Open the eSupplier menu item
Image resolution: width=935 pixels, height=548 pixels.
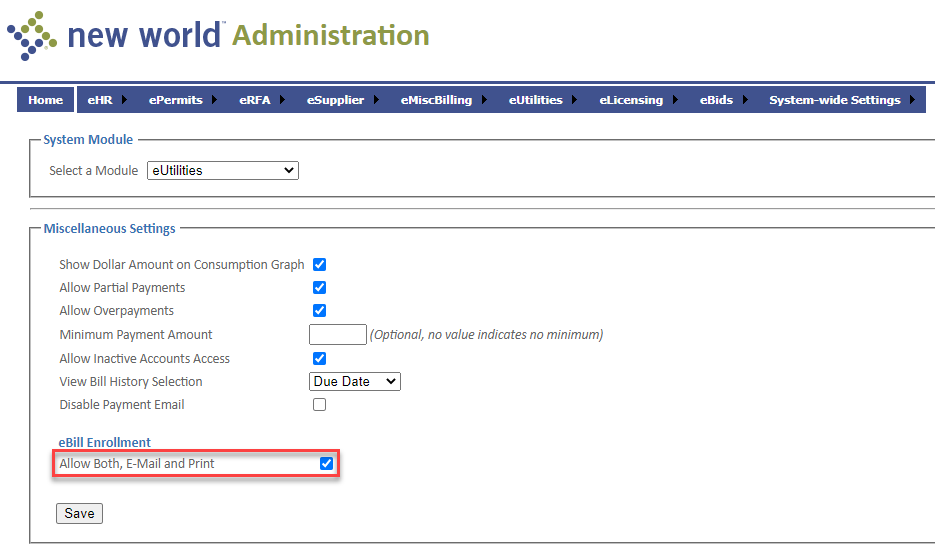335,100
